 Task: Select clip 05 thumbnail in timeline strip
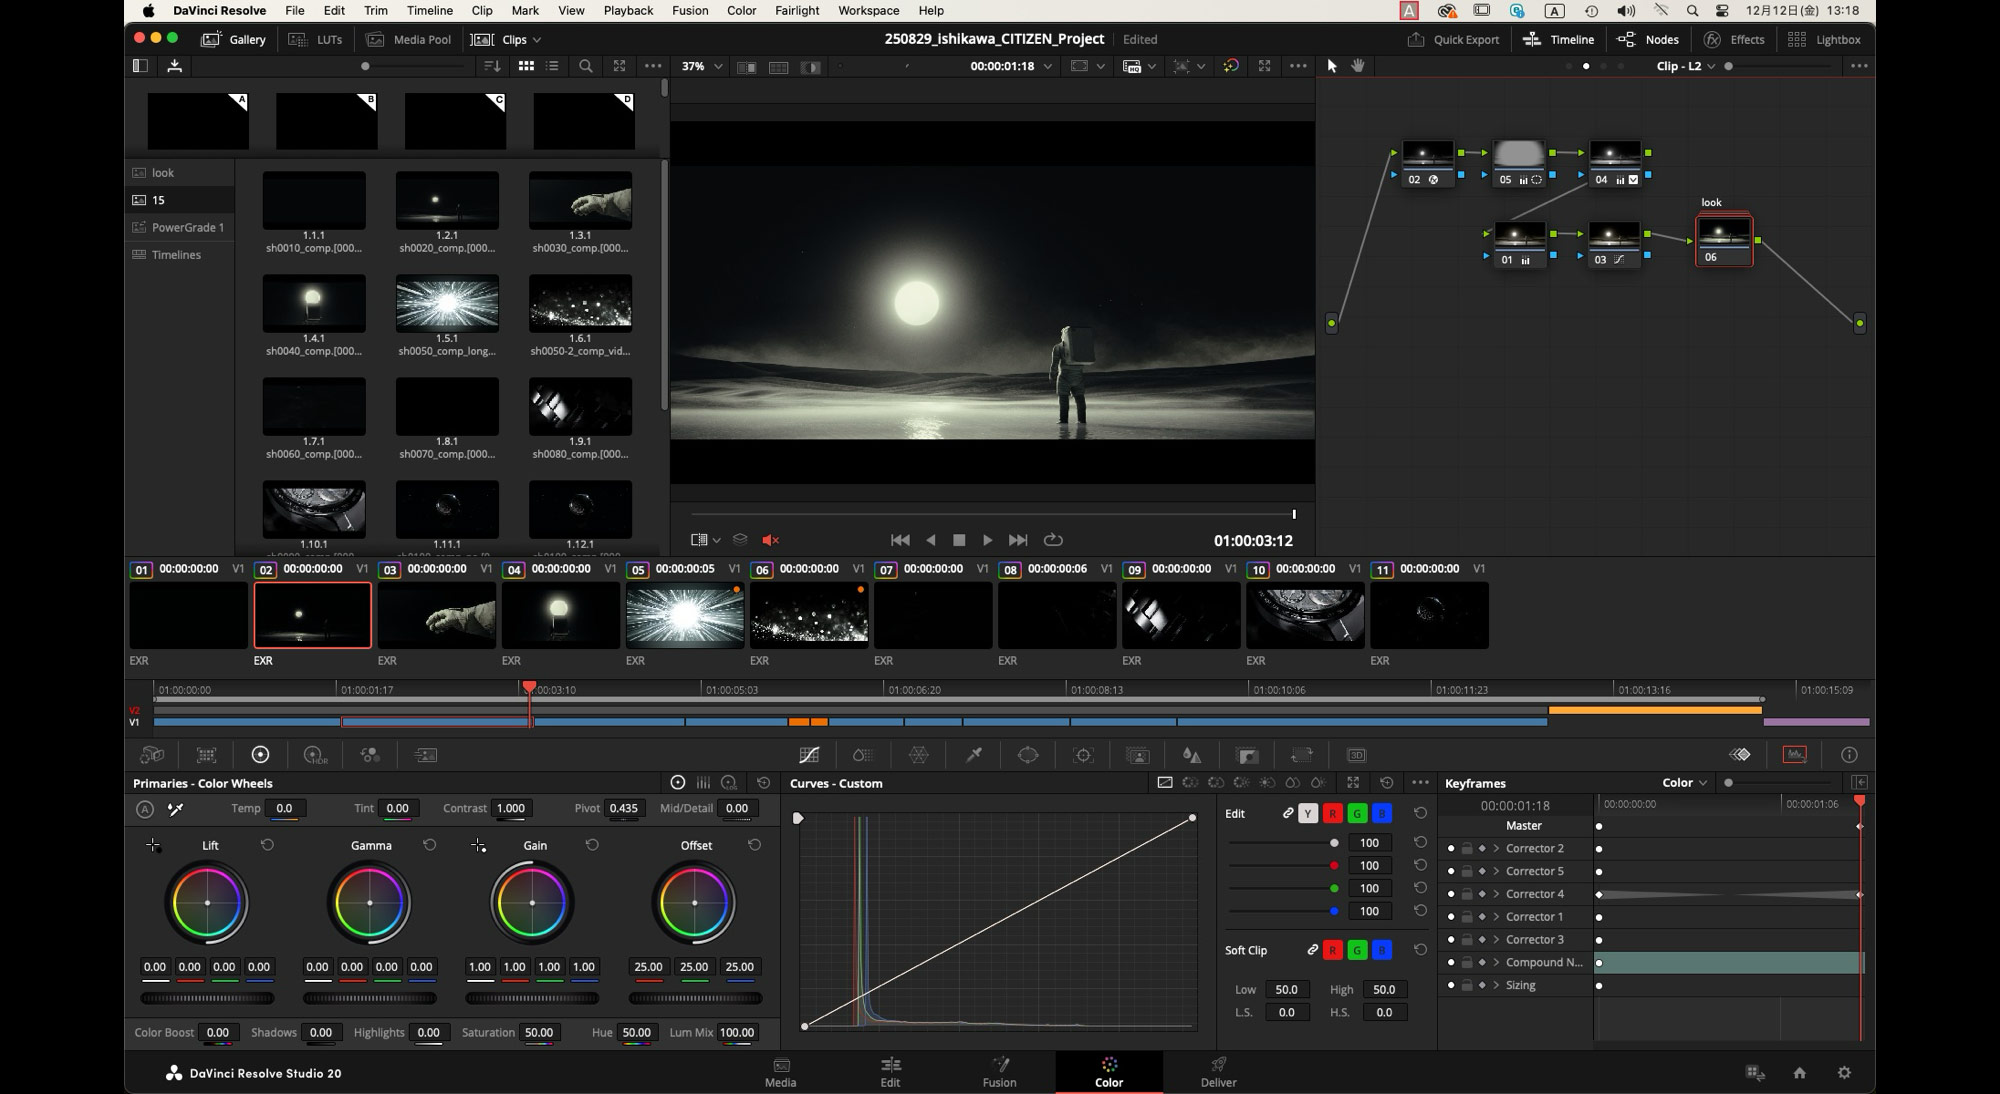point(685,615)
